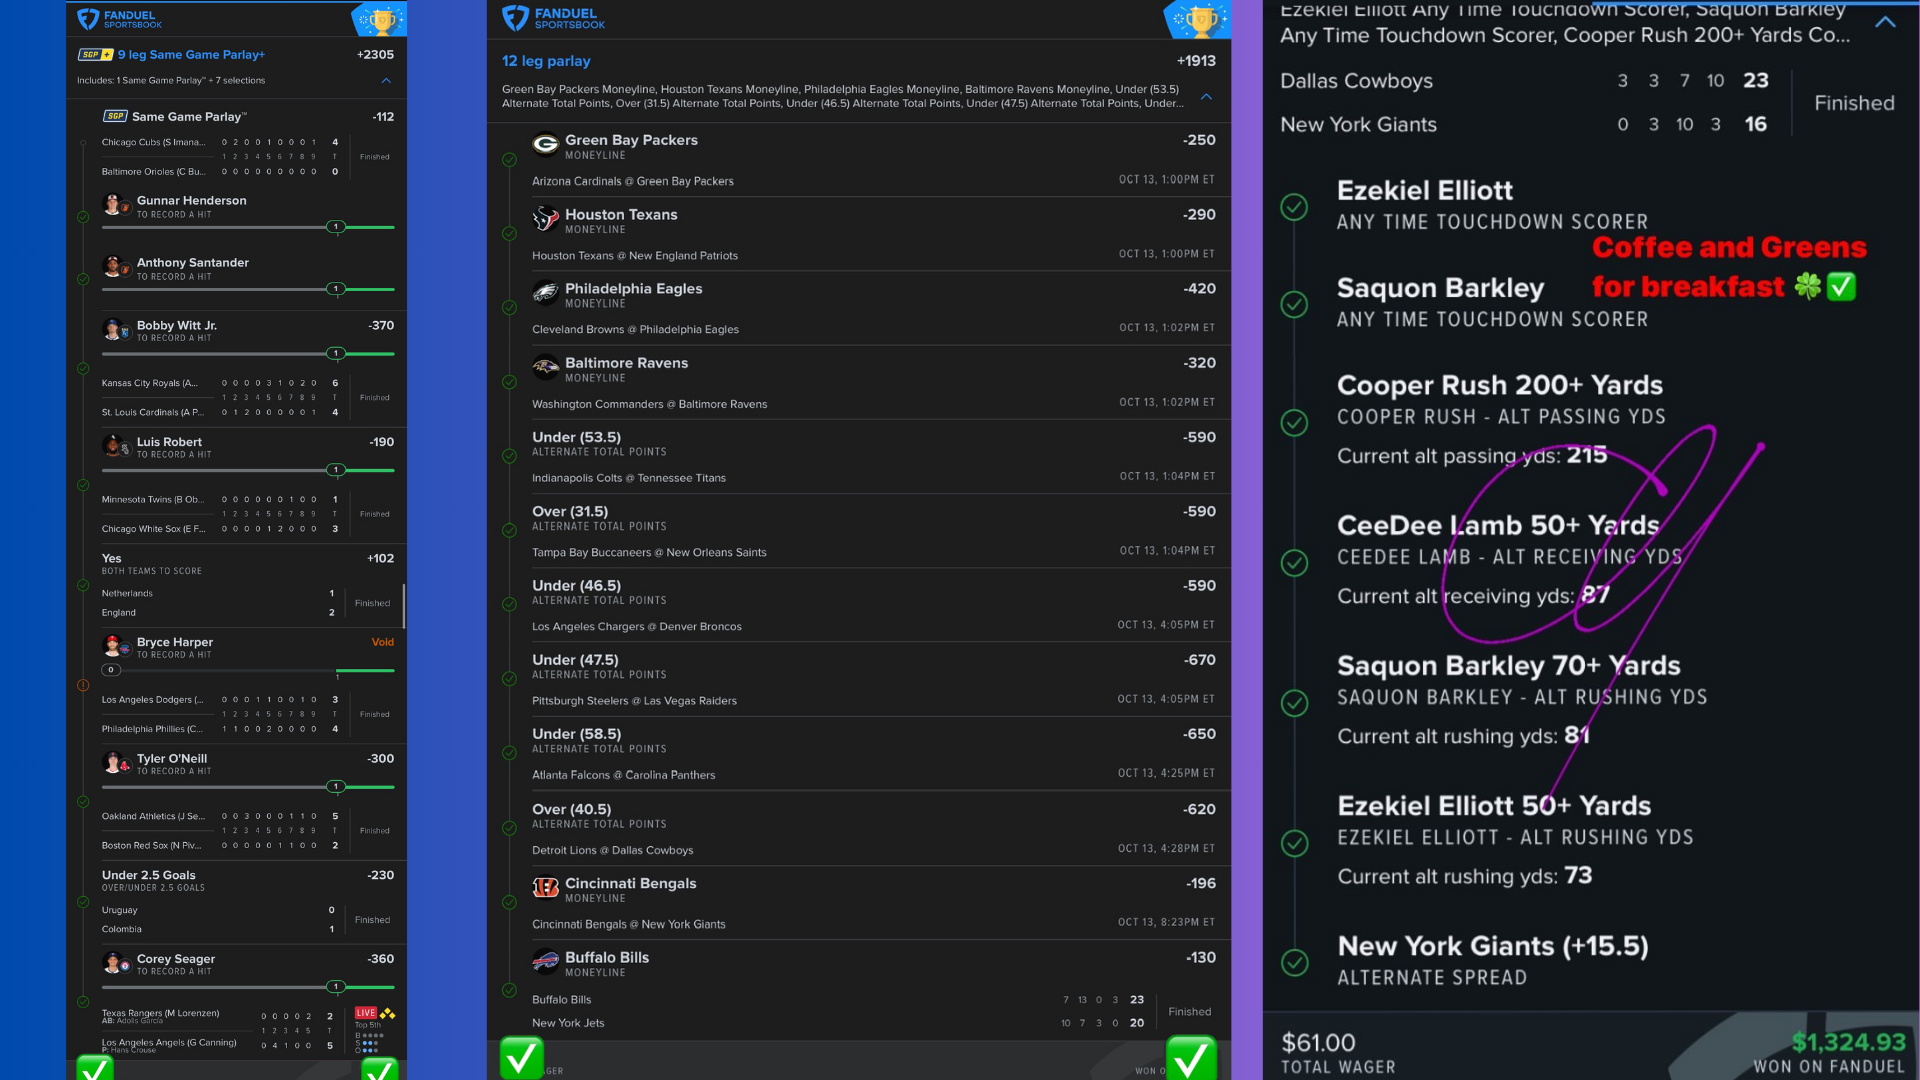Click the Over (40.5) Lions at Cowboys leg
The image size is (1920, 1080).
point(858,828)
